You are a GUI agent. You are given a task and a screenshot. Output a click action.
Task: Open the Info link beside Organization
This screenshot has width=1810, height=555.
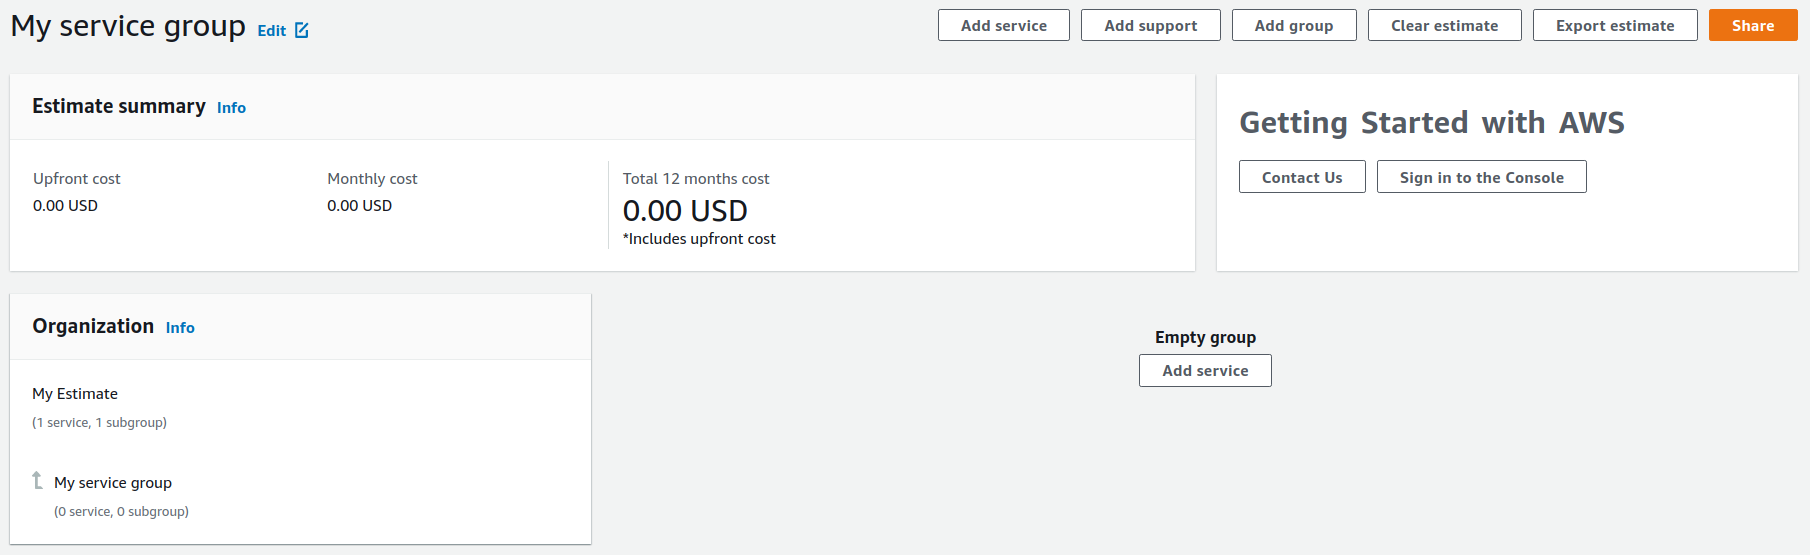[180, 328]
